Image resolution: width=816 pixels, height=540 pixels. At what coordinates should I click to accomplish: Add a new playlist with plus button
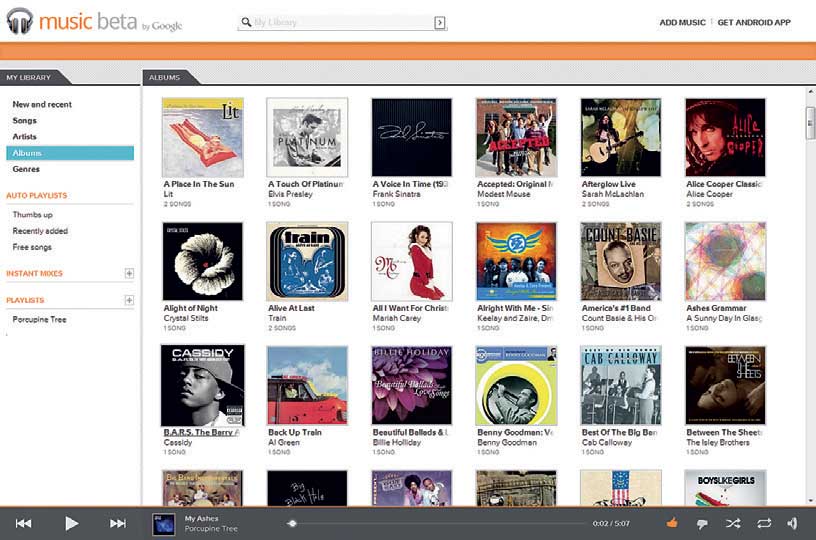[129, 300]
